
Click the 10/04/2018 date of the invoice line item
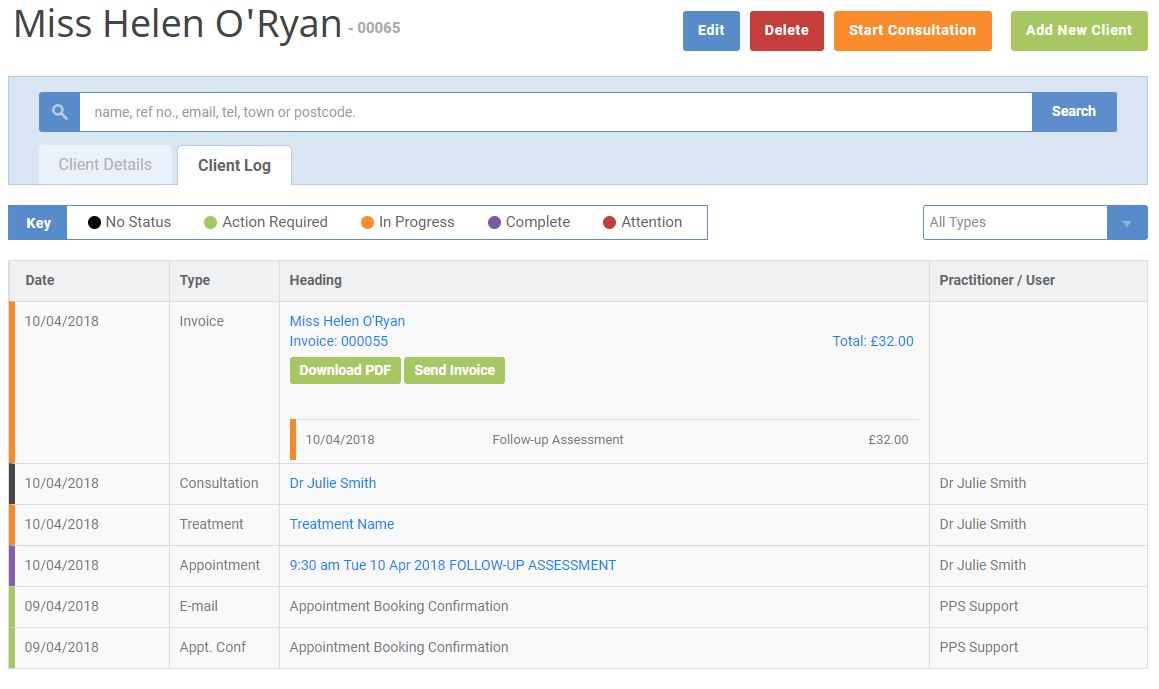click(340, 440)
